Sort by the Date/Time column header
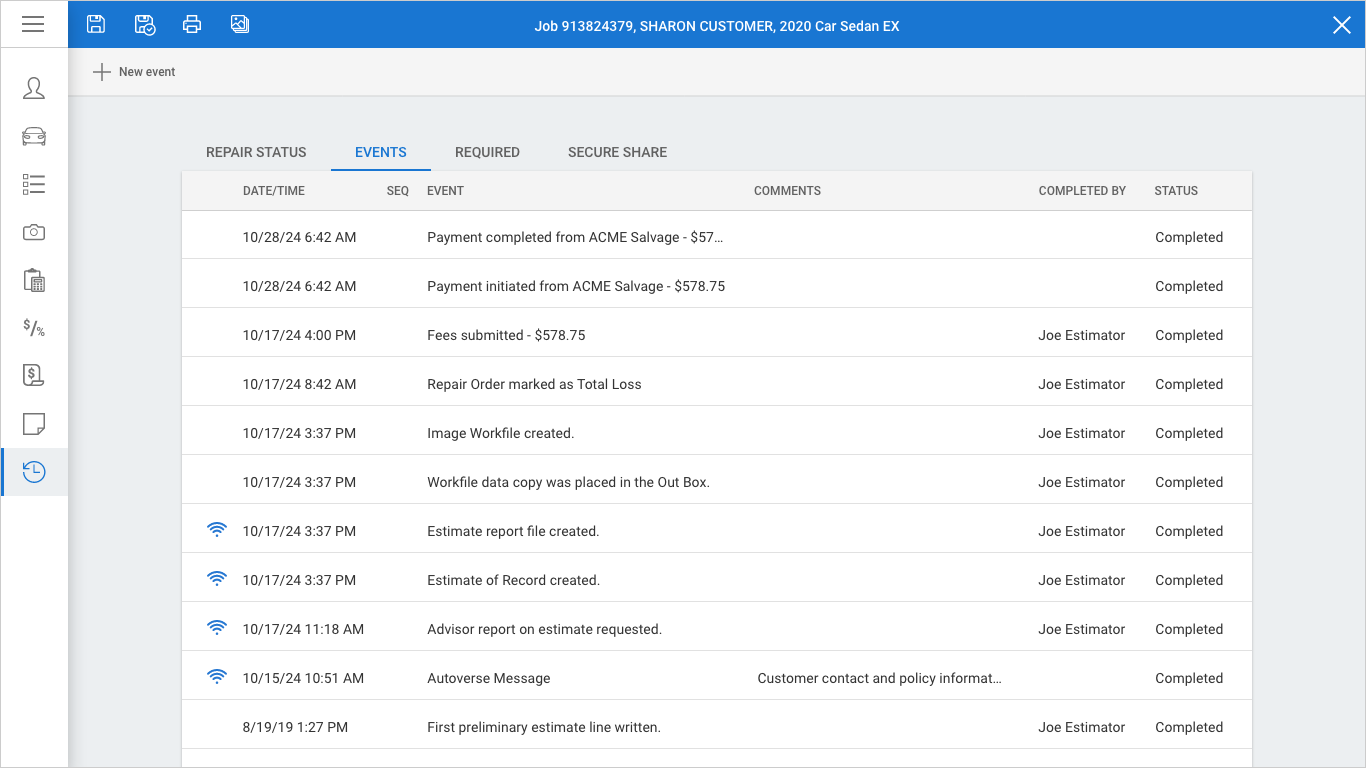This screenshot has height=768, width=1366. [x=274, y=191]
